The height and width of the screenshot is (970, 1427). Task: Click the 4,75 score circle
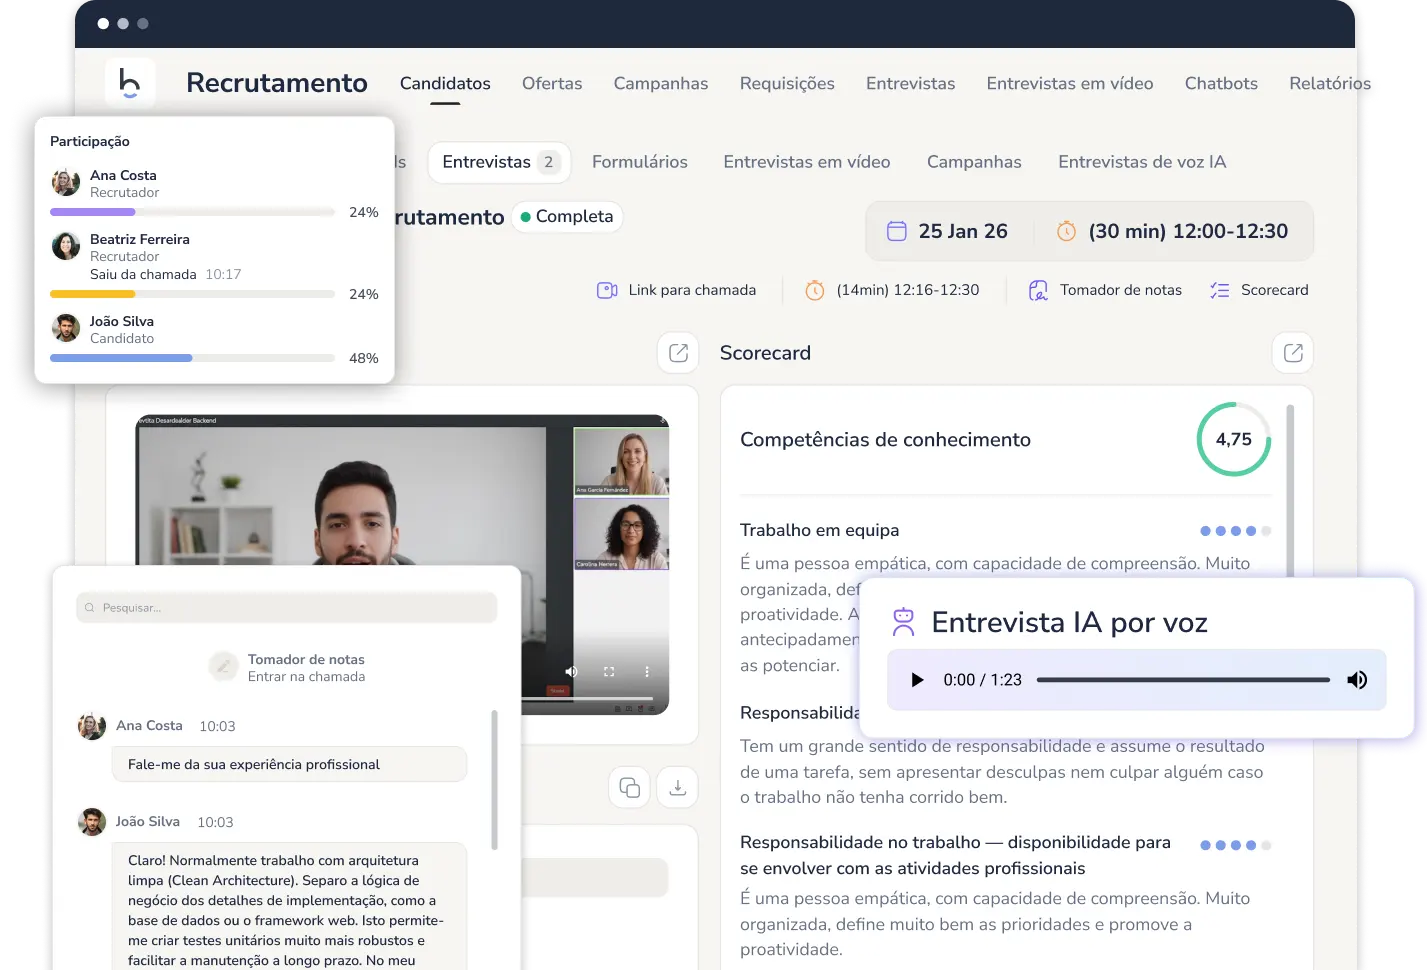[1234, 439]
